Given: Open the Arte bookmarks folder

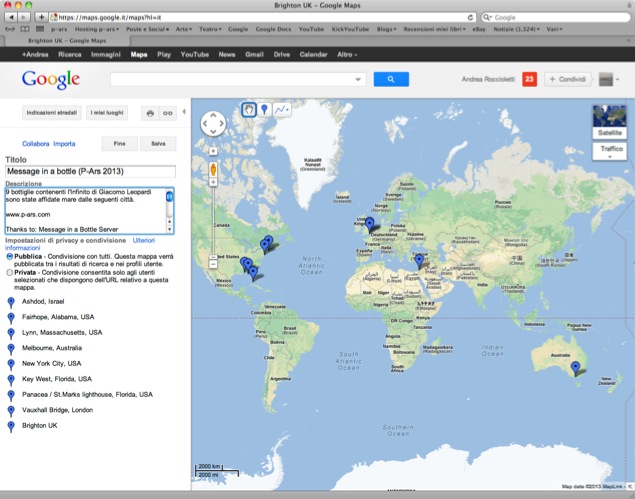Looking at the screenshot, I should 183,29.
